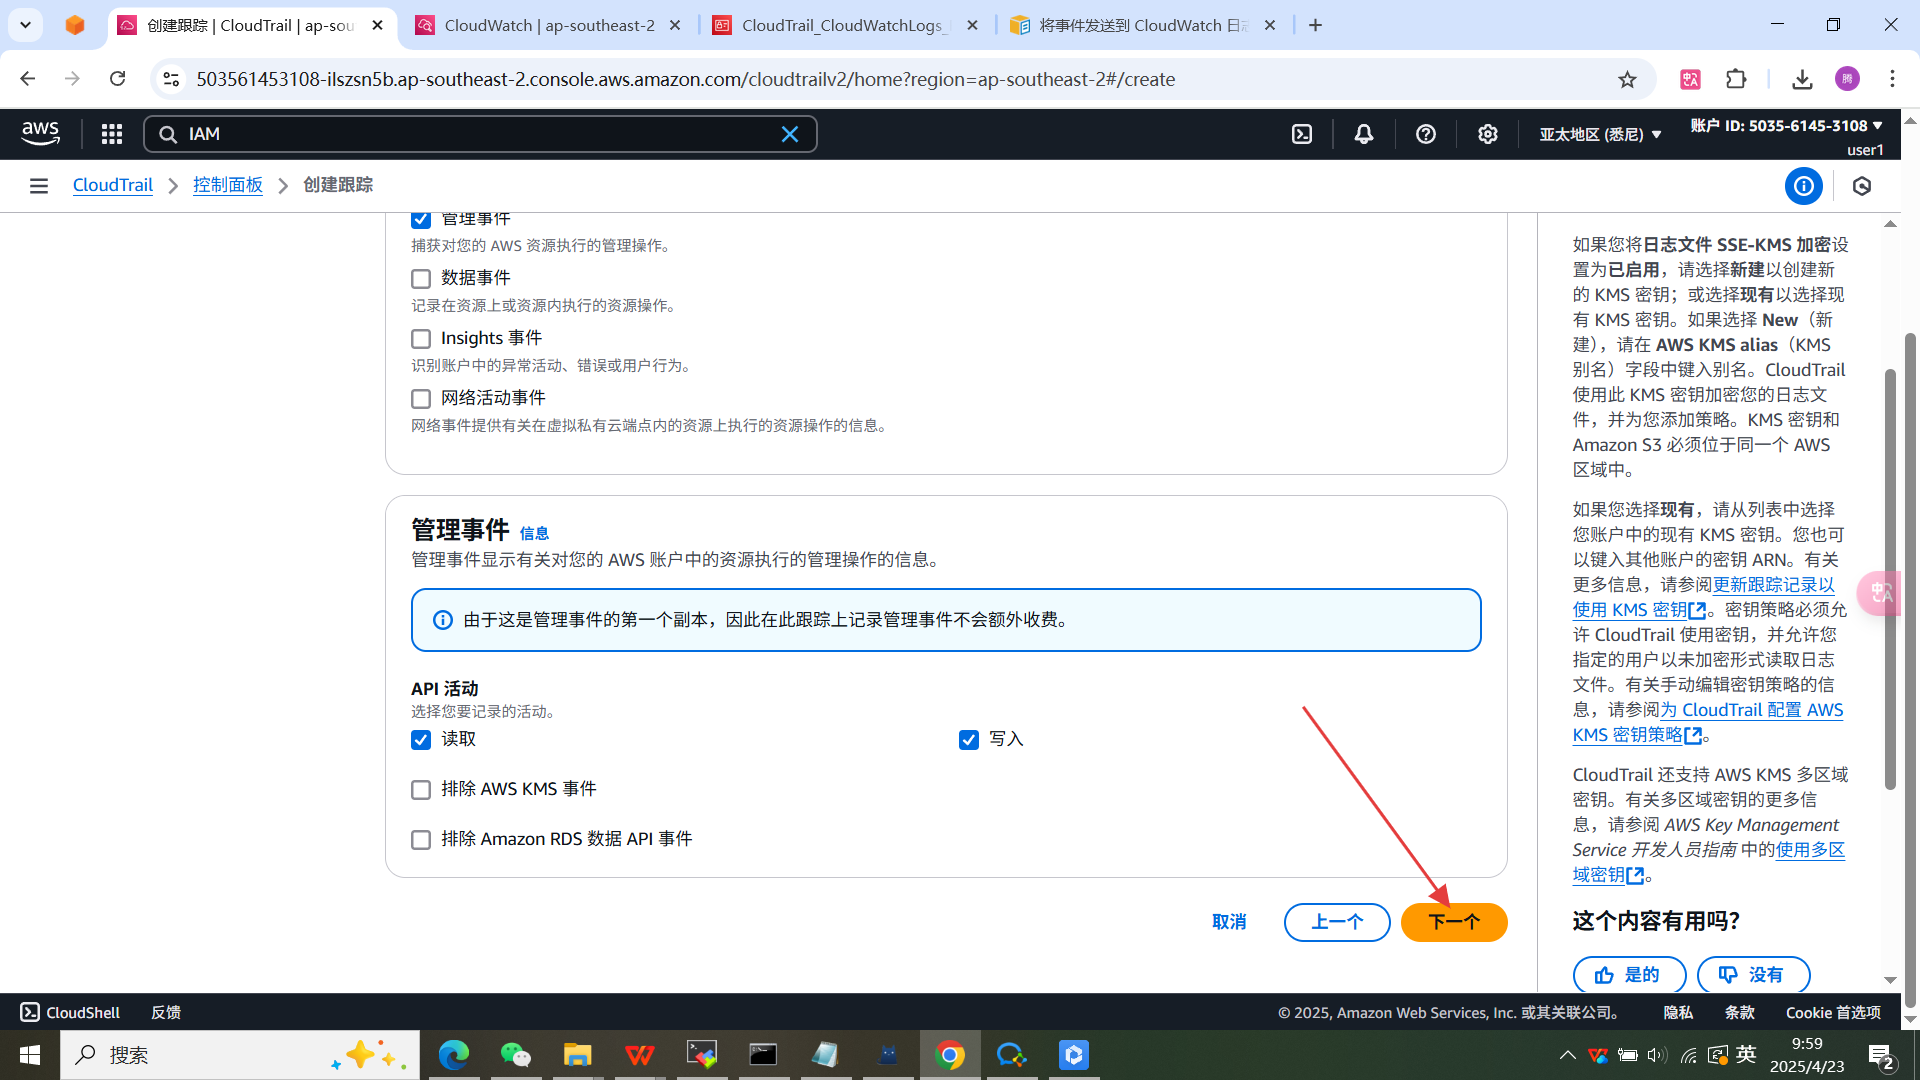Open AWS console settings gear

(1488, 134)
